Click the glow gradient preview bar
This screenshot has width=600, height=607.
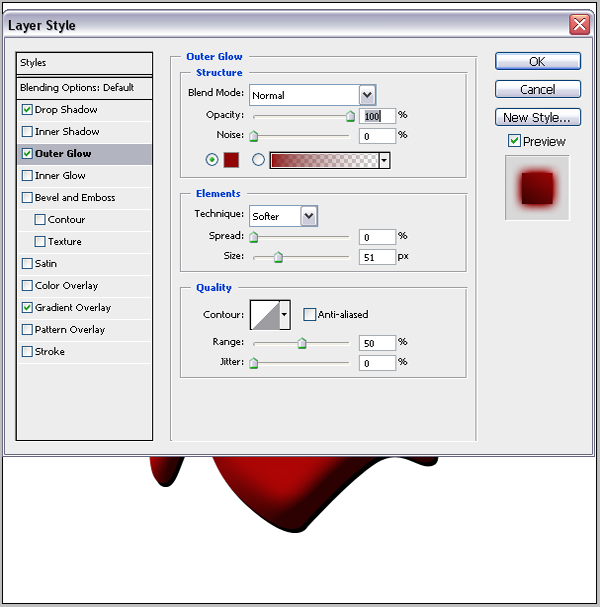point(324,160)
